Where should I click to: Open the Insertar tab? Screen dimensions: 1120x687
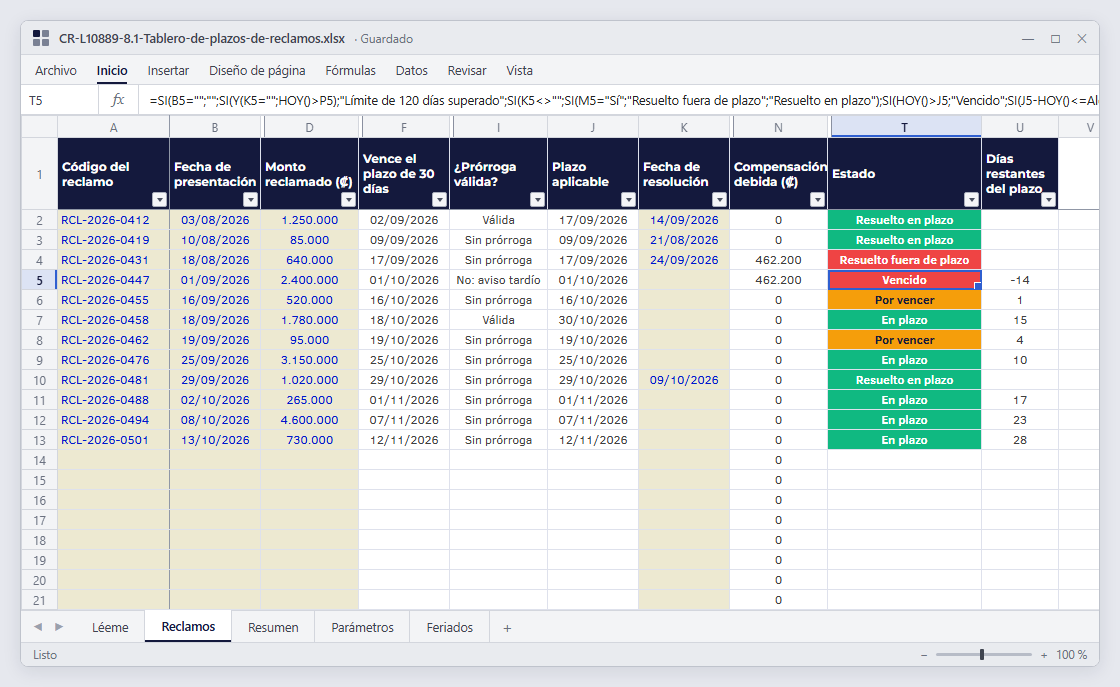point(168,71)
